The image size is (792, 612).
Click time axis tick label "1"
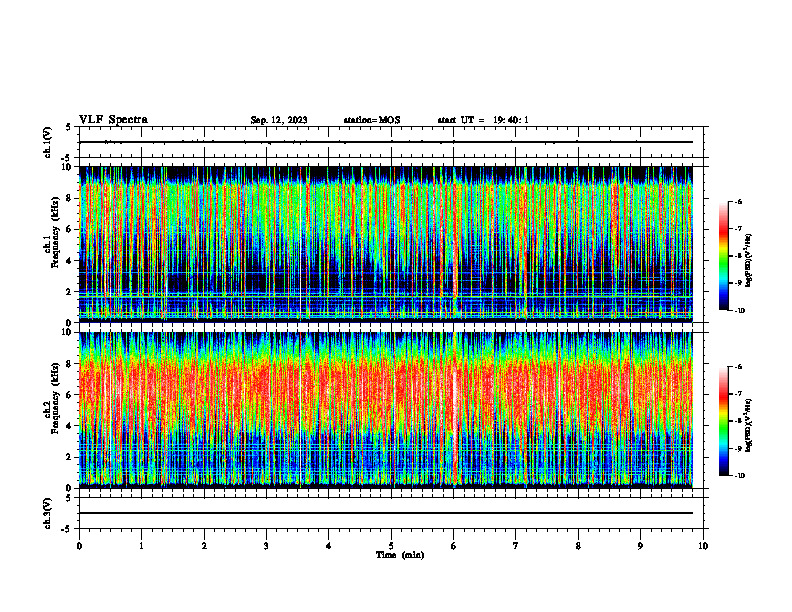[141, 546]
